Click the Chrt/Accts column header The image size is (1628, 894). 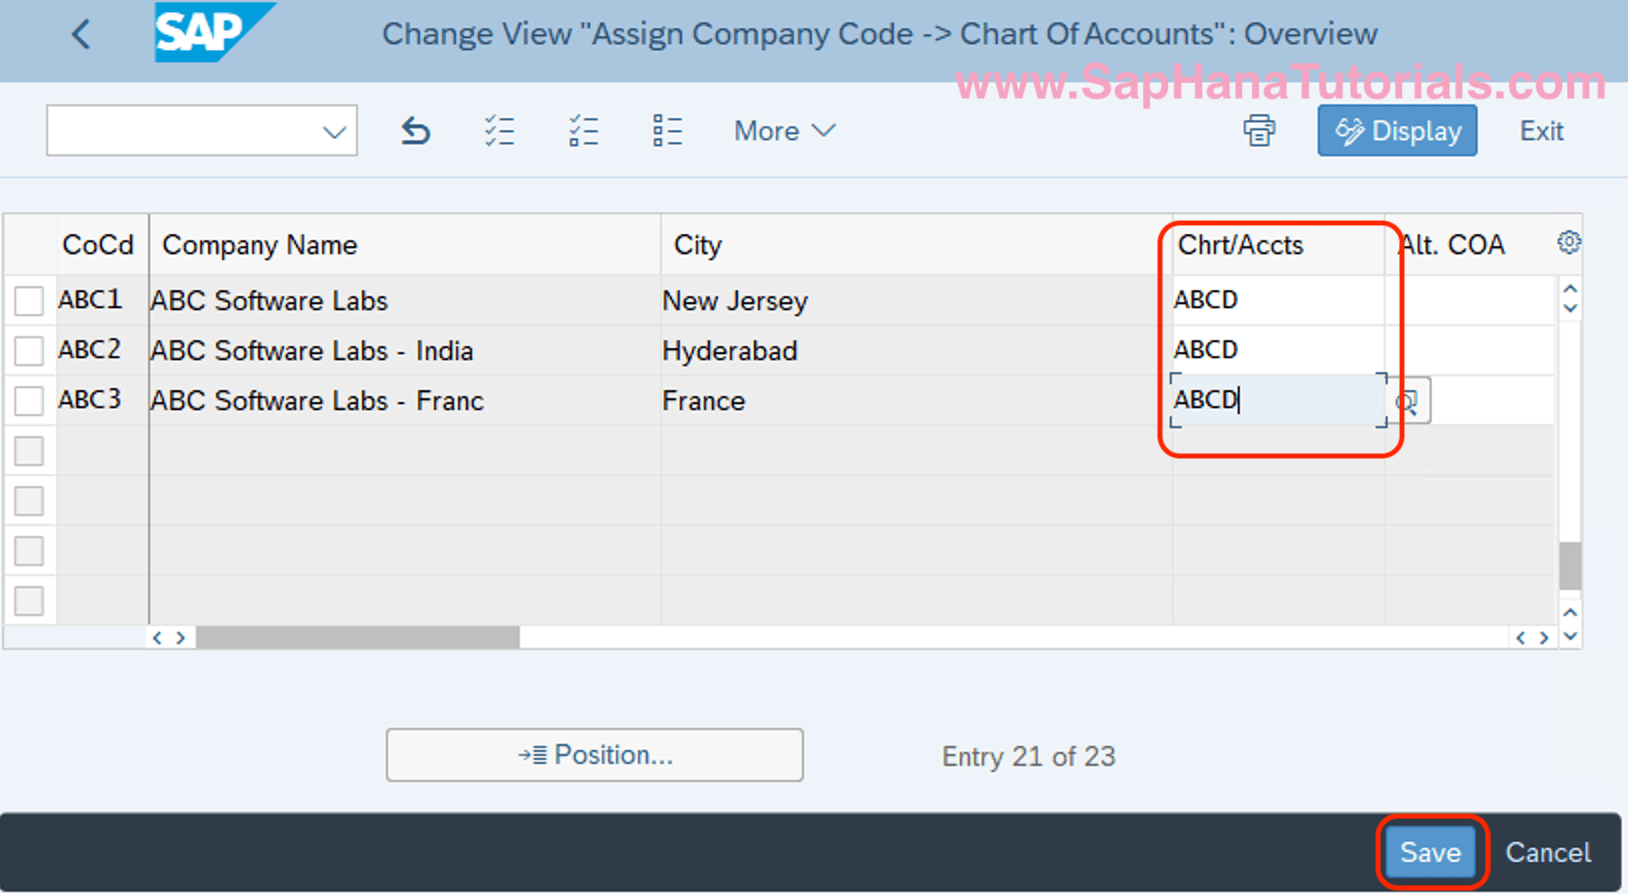[1278, 245]
